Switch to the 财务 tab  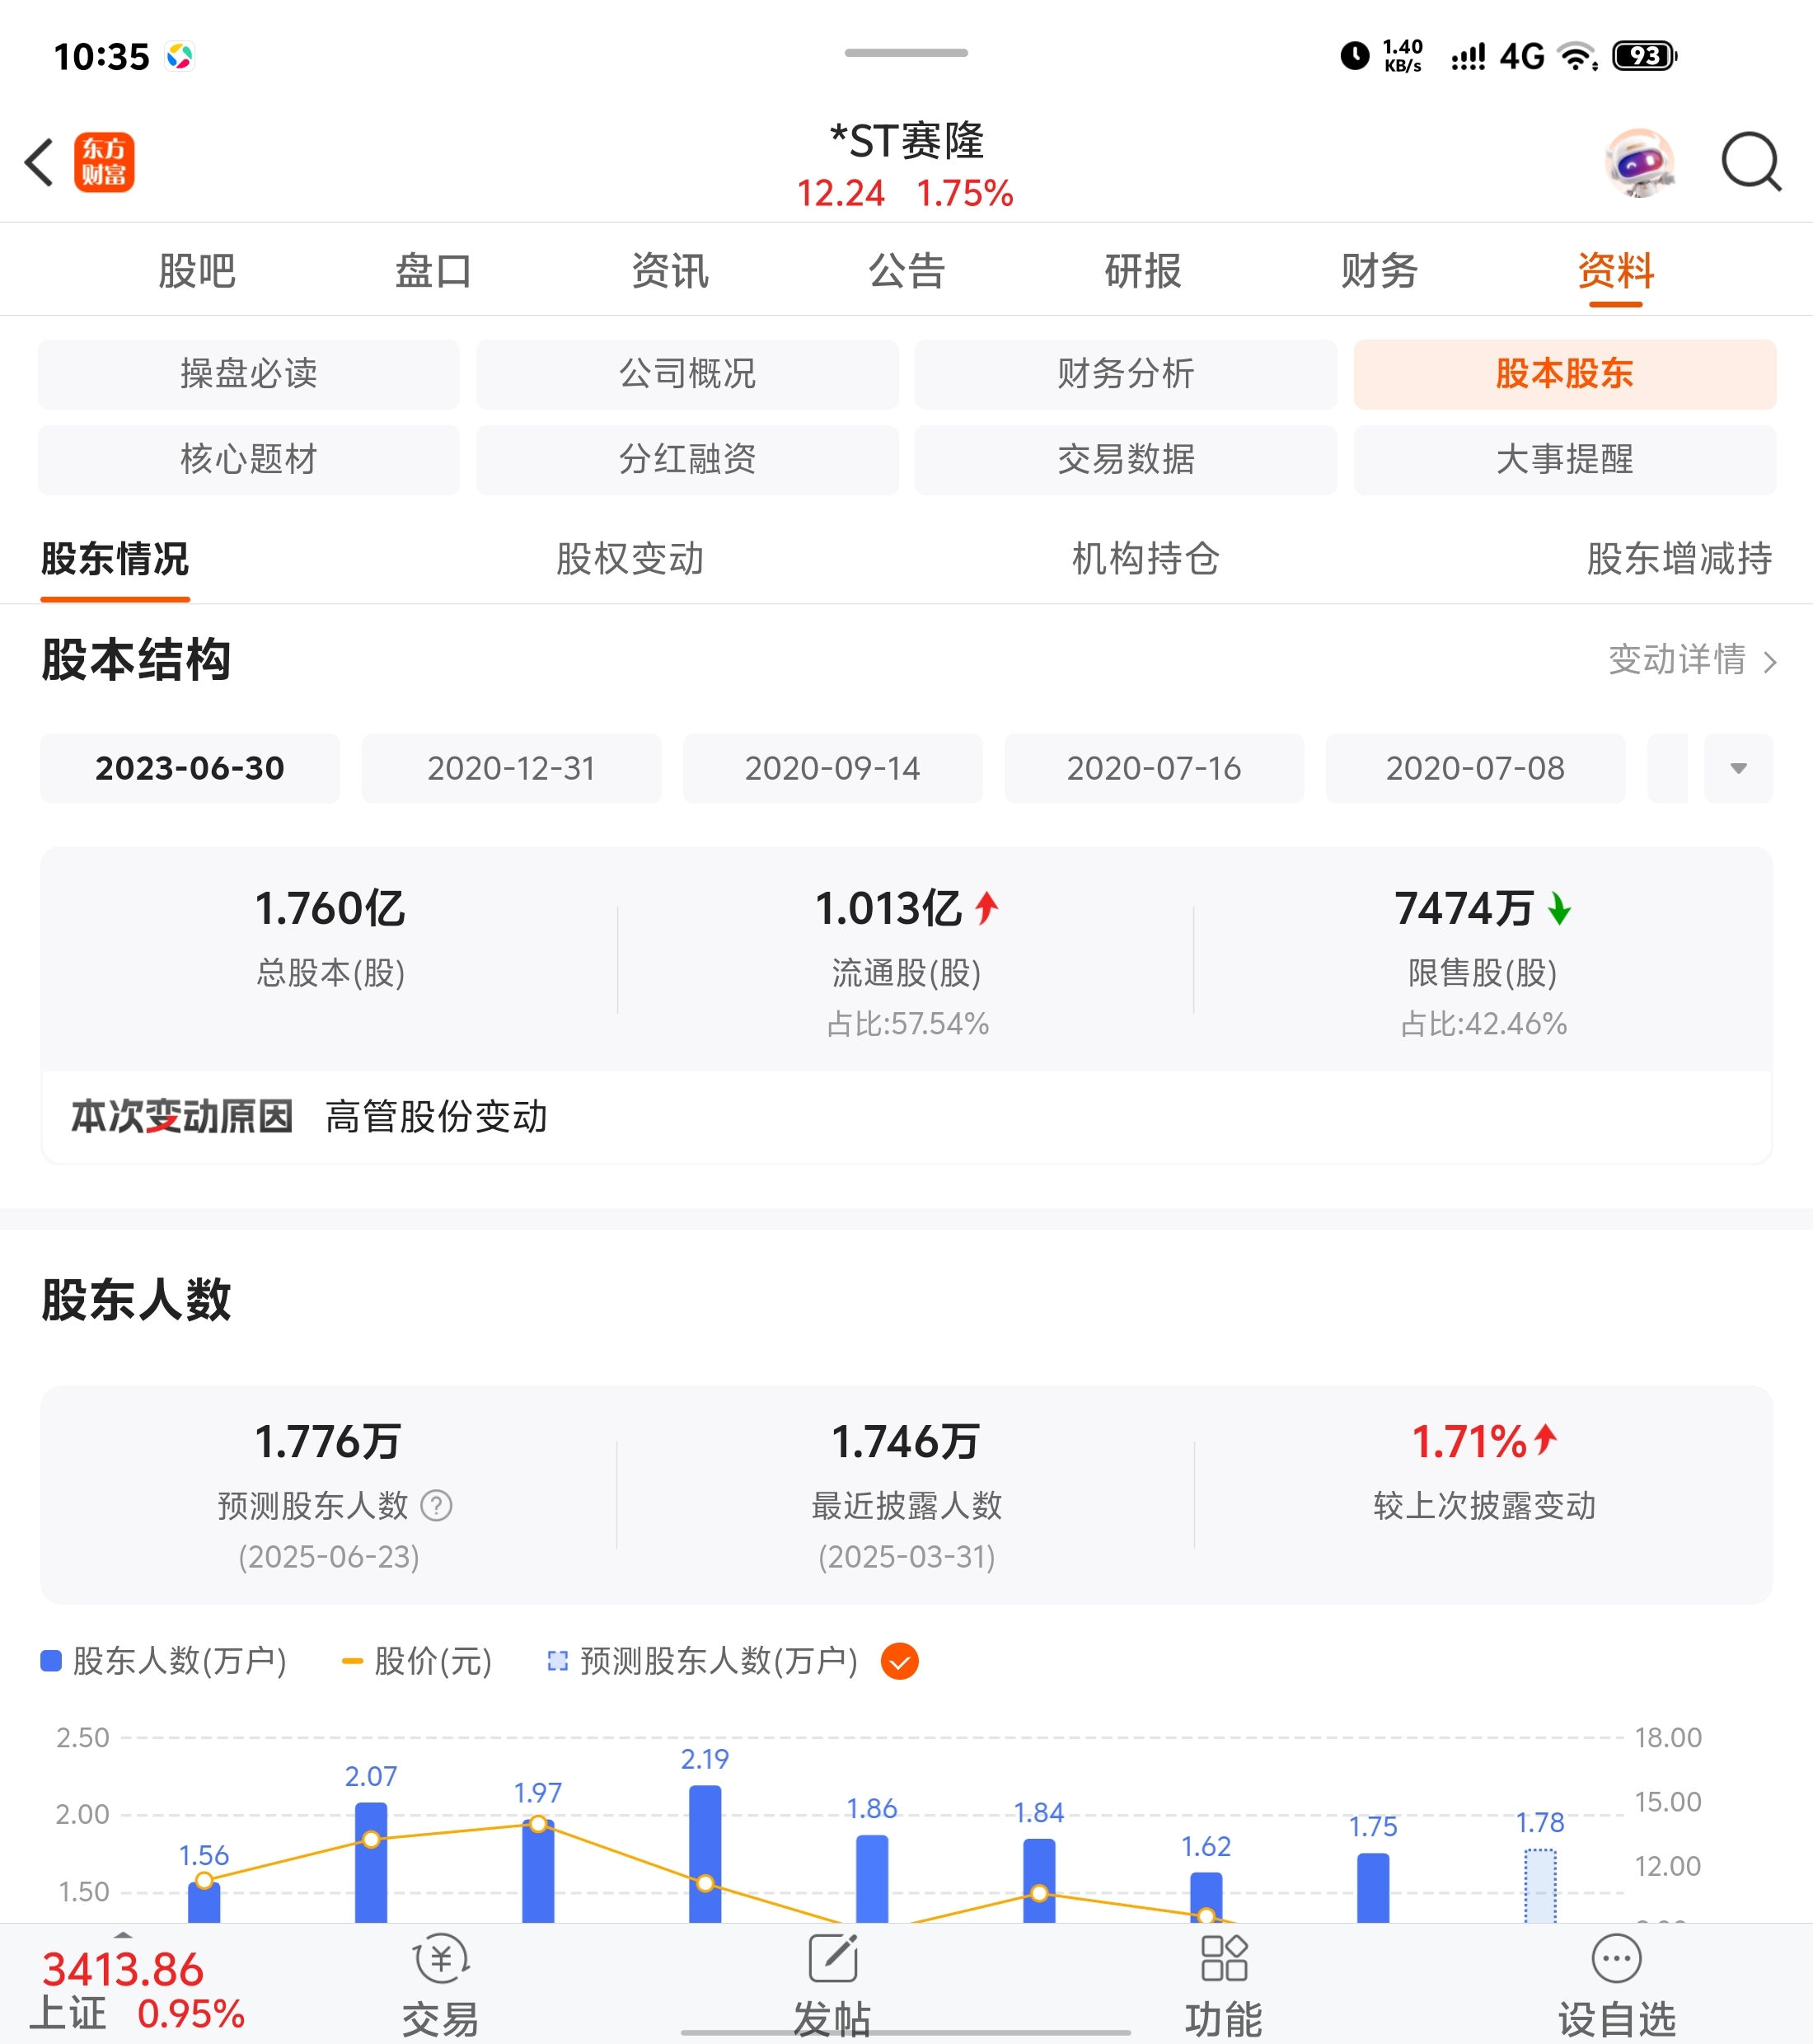click(1379, 271)
